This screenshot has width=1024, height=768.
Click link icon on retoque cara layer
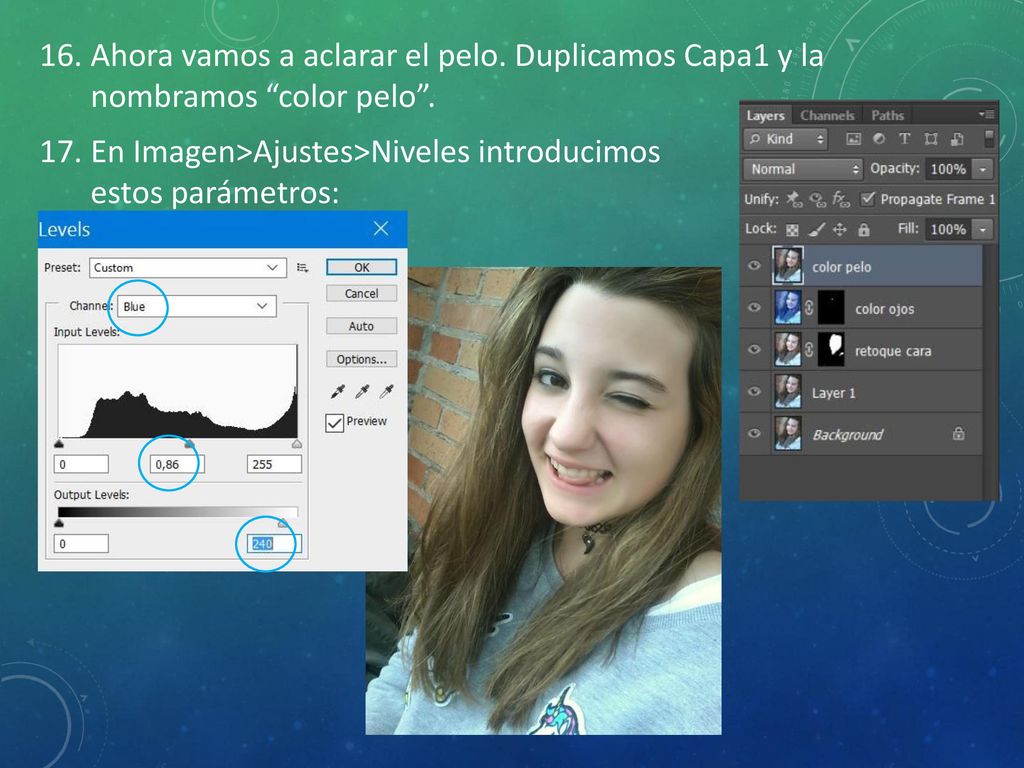[808, 349]
